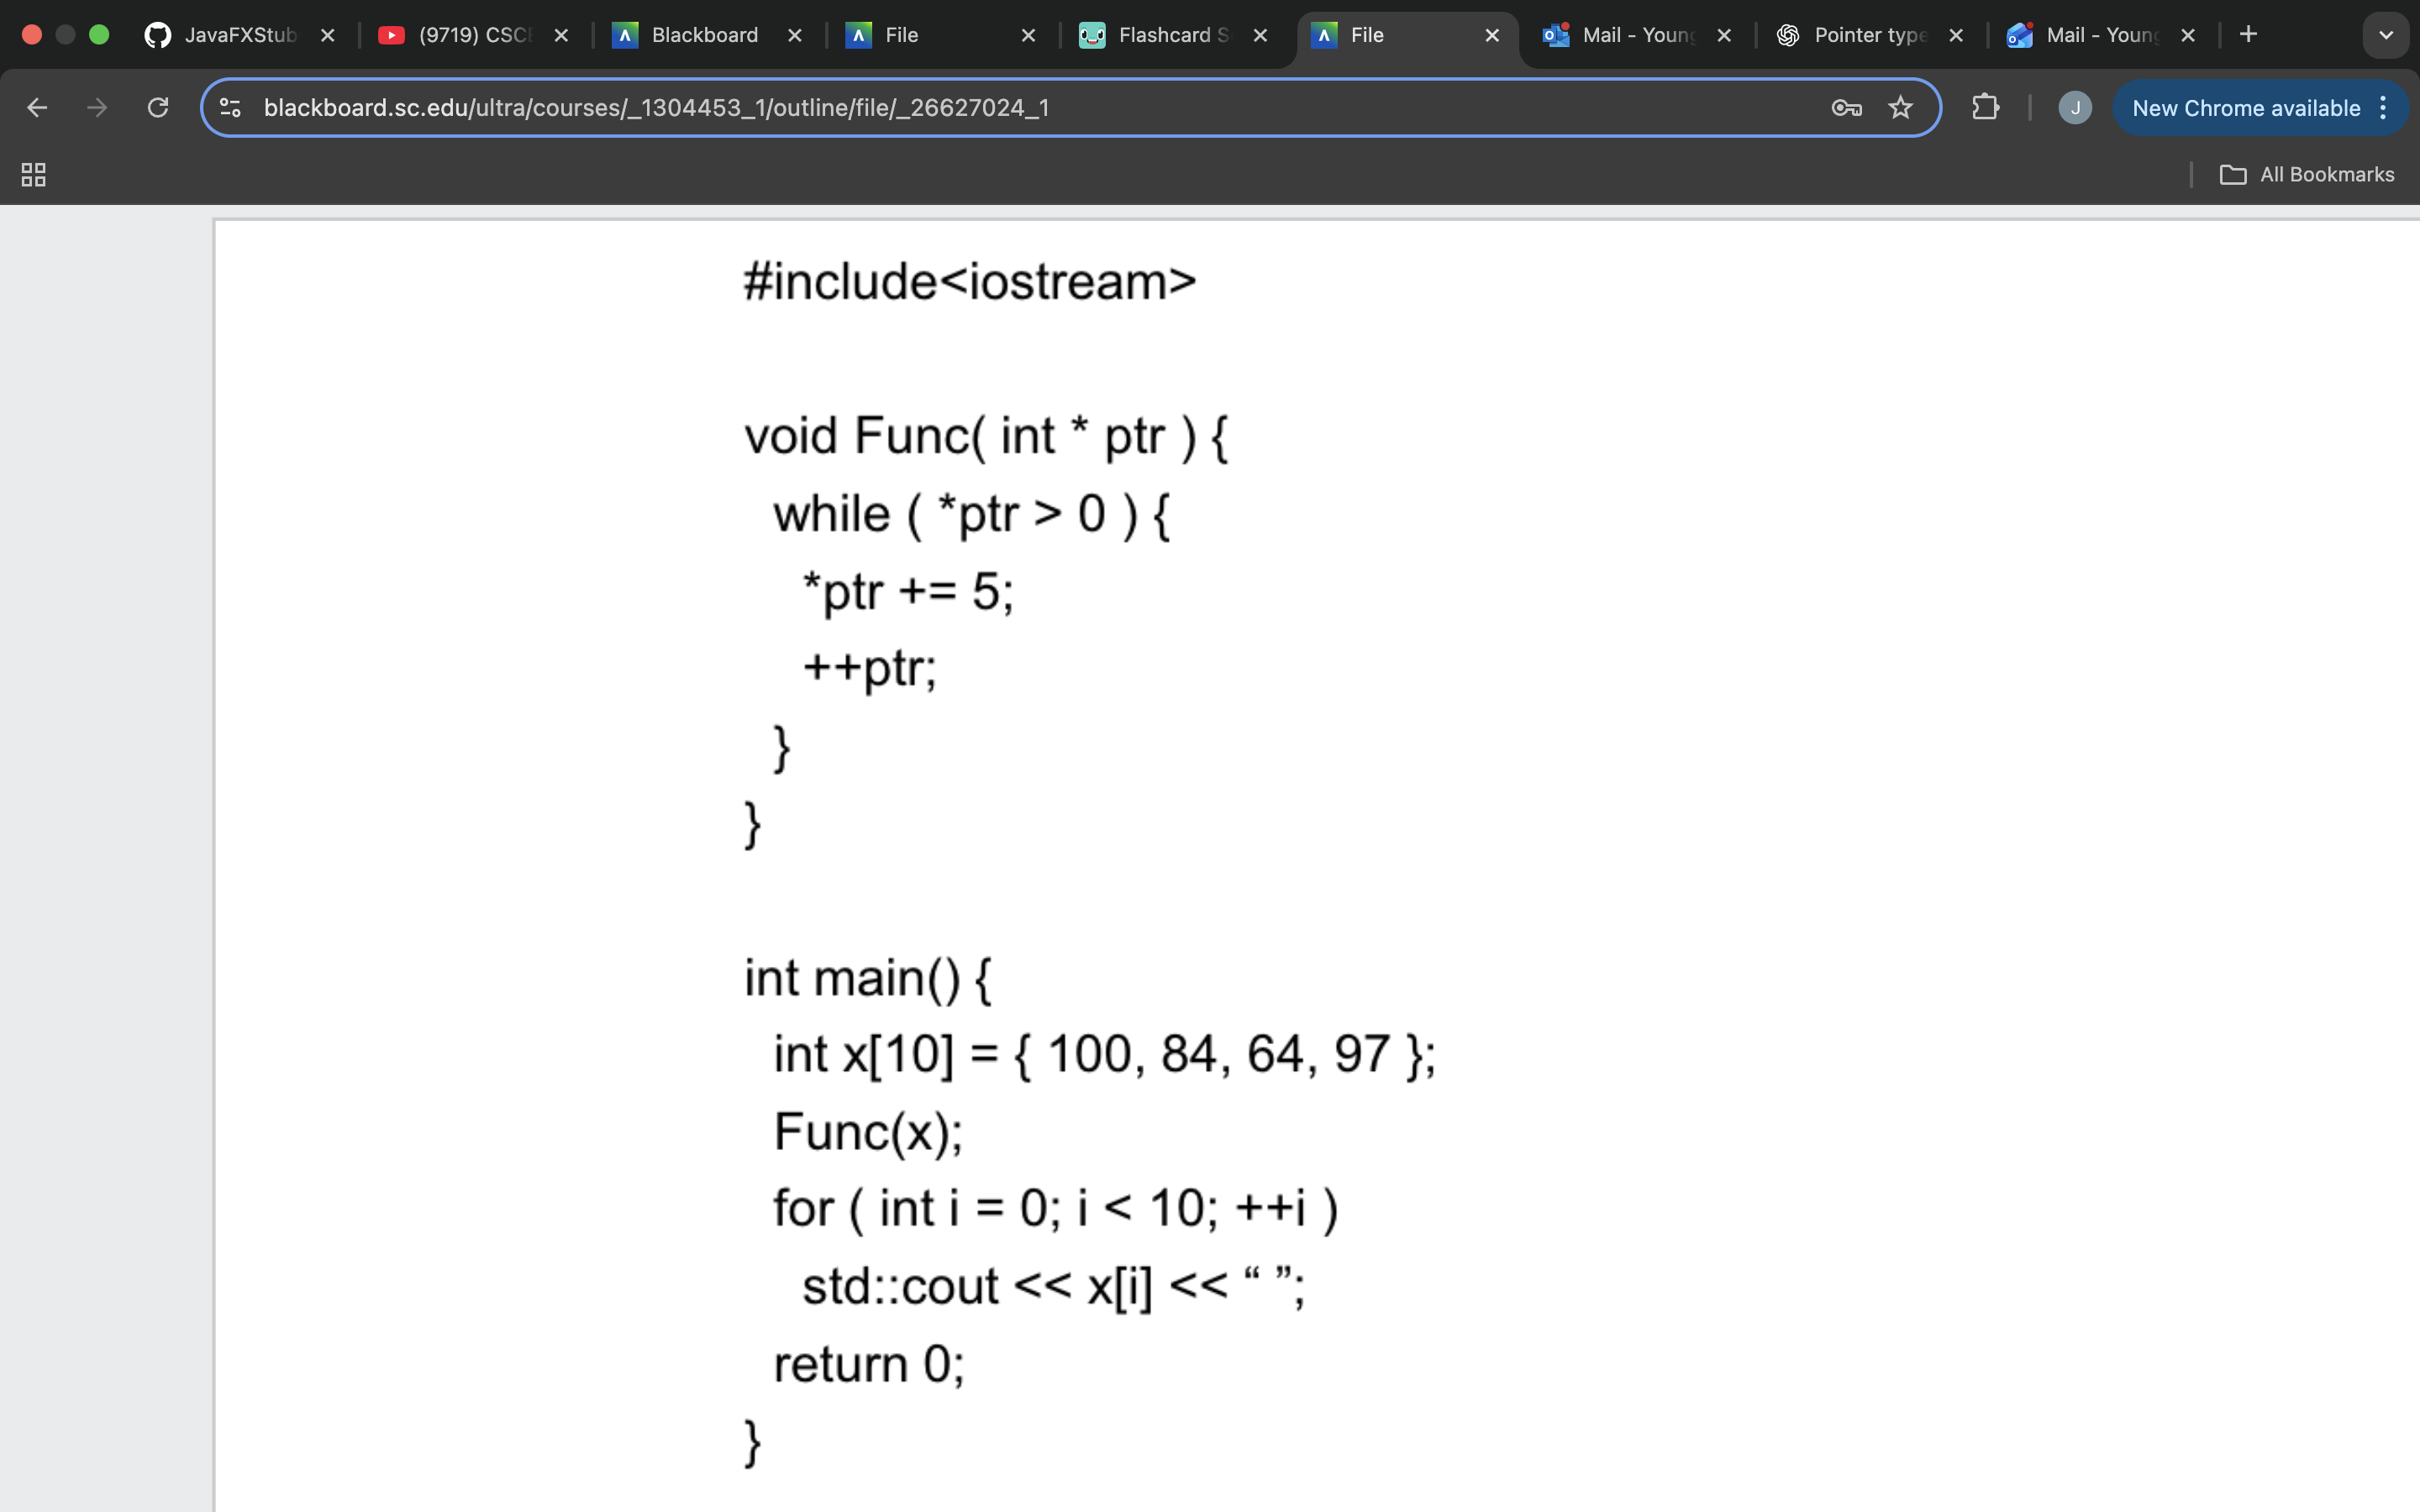Open the J profile avatar
The height and width of the screenshot is (1512, 2420).
pos(2074,108)
